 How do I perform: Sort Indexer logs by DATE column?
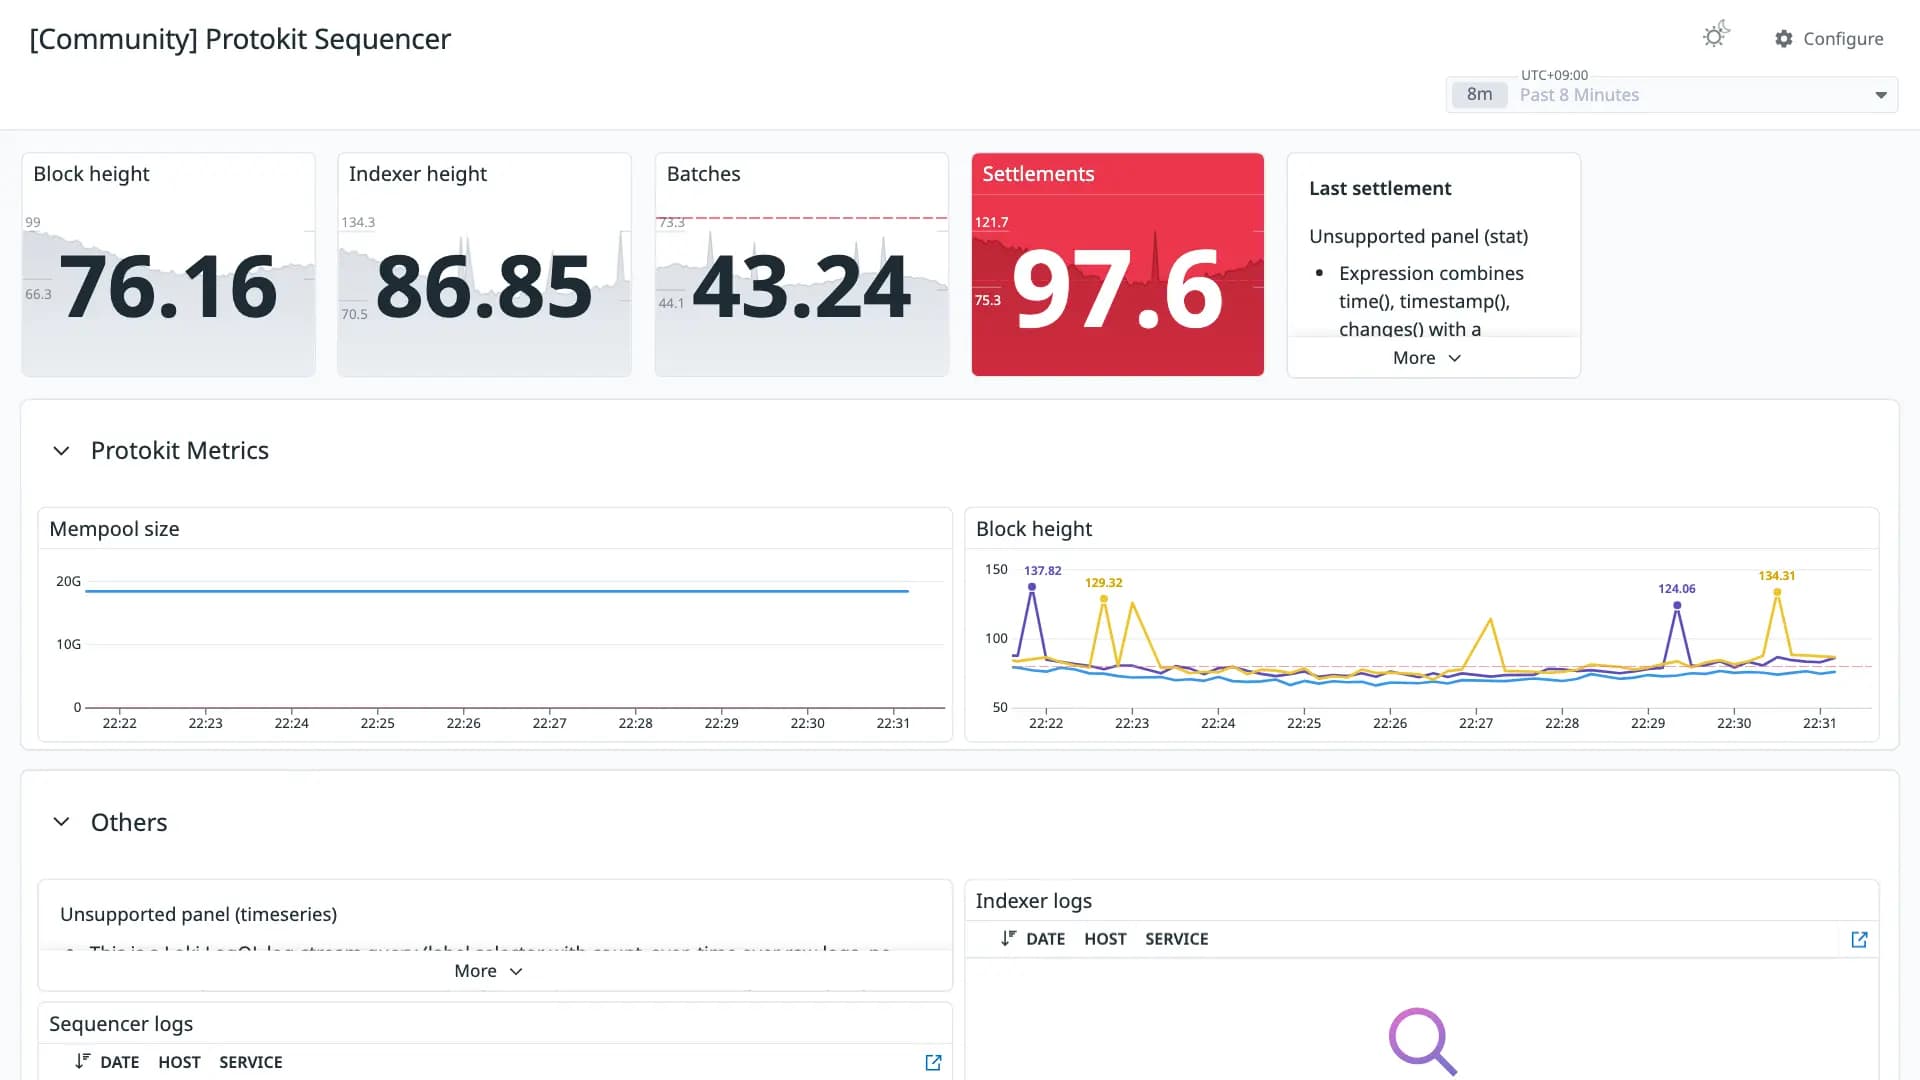click(x=1045, y=939)
